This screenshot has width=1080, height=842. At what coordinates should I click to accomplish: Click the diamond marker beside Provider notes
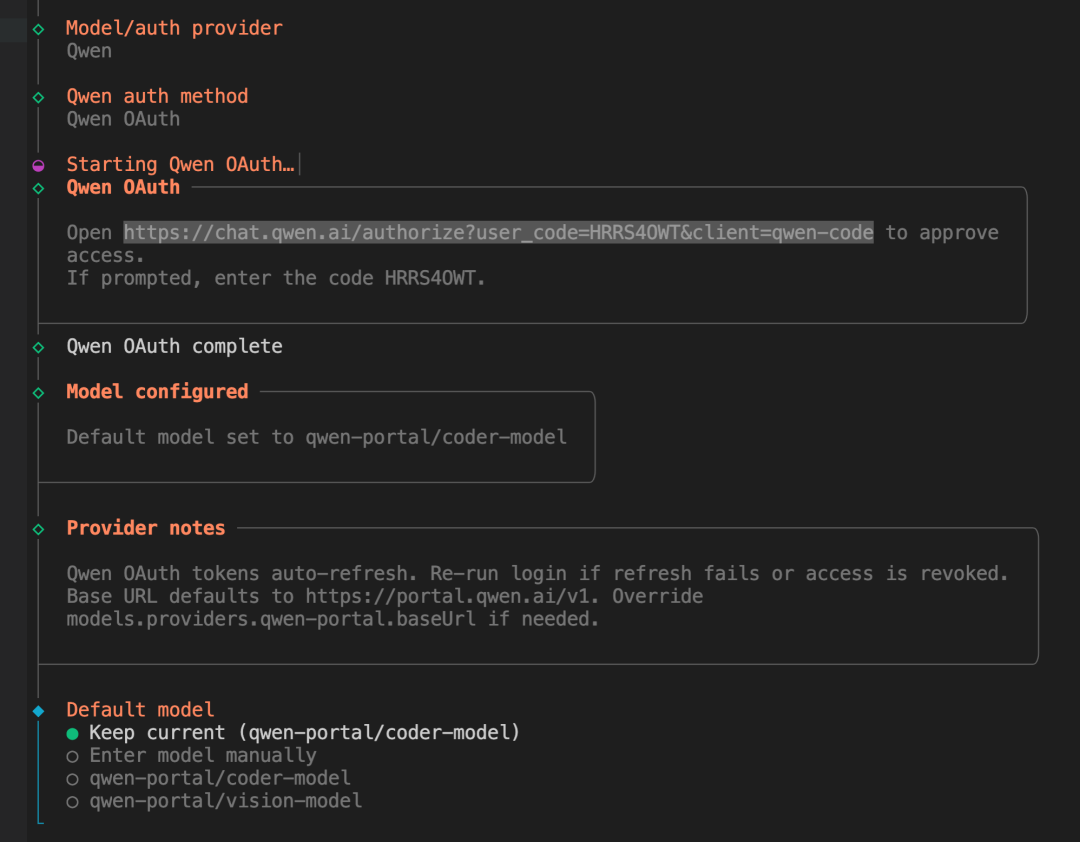[39, 529]
